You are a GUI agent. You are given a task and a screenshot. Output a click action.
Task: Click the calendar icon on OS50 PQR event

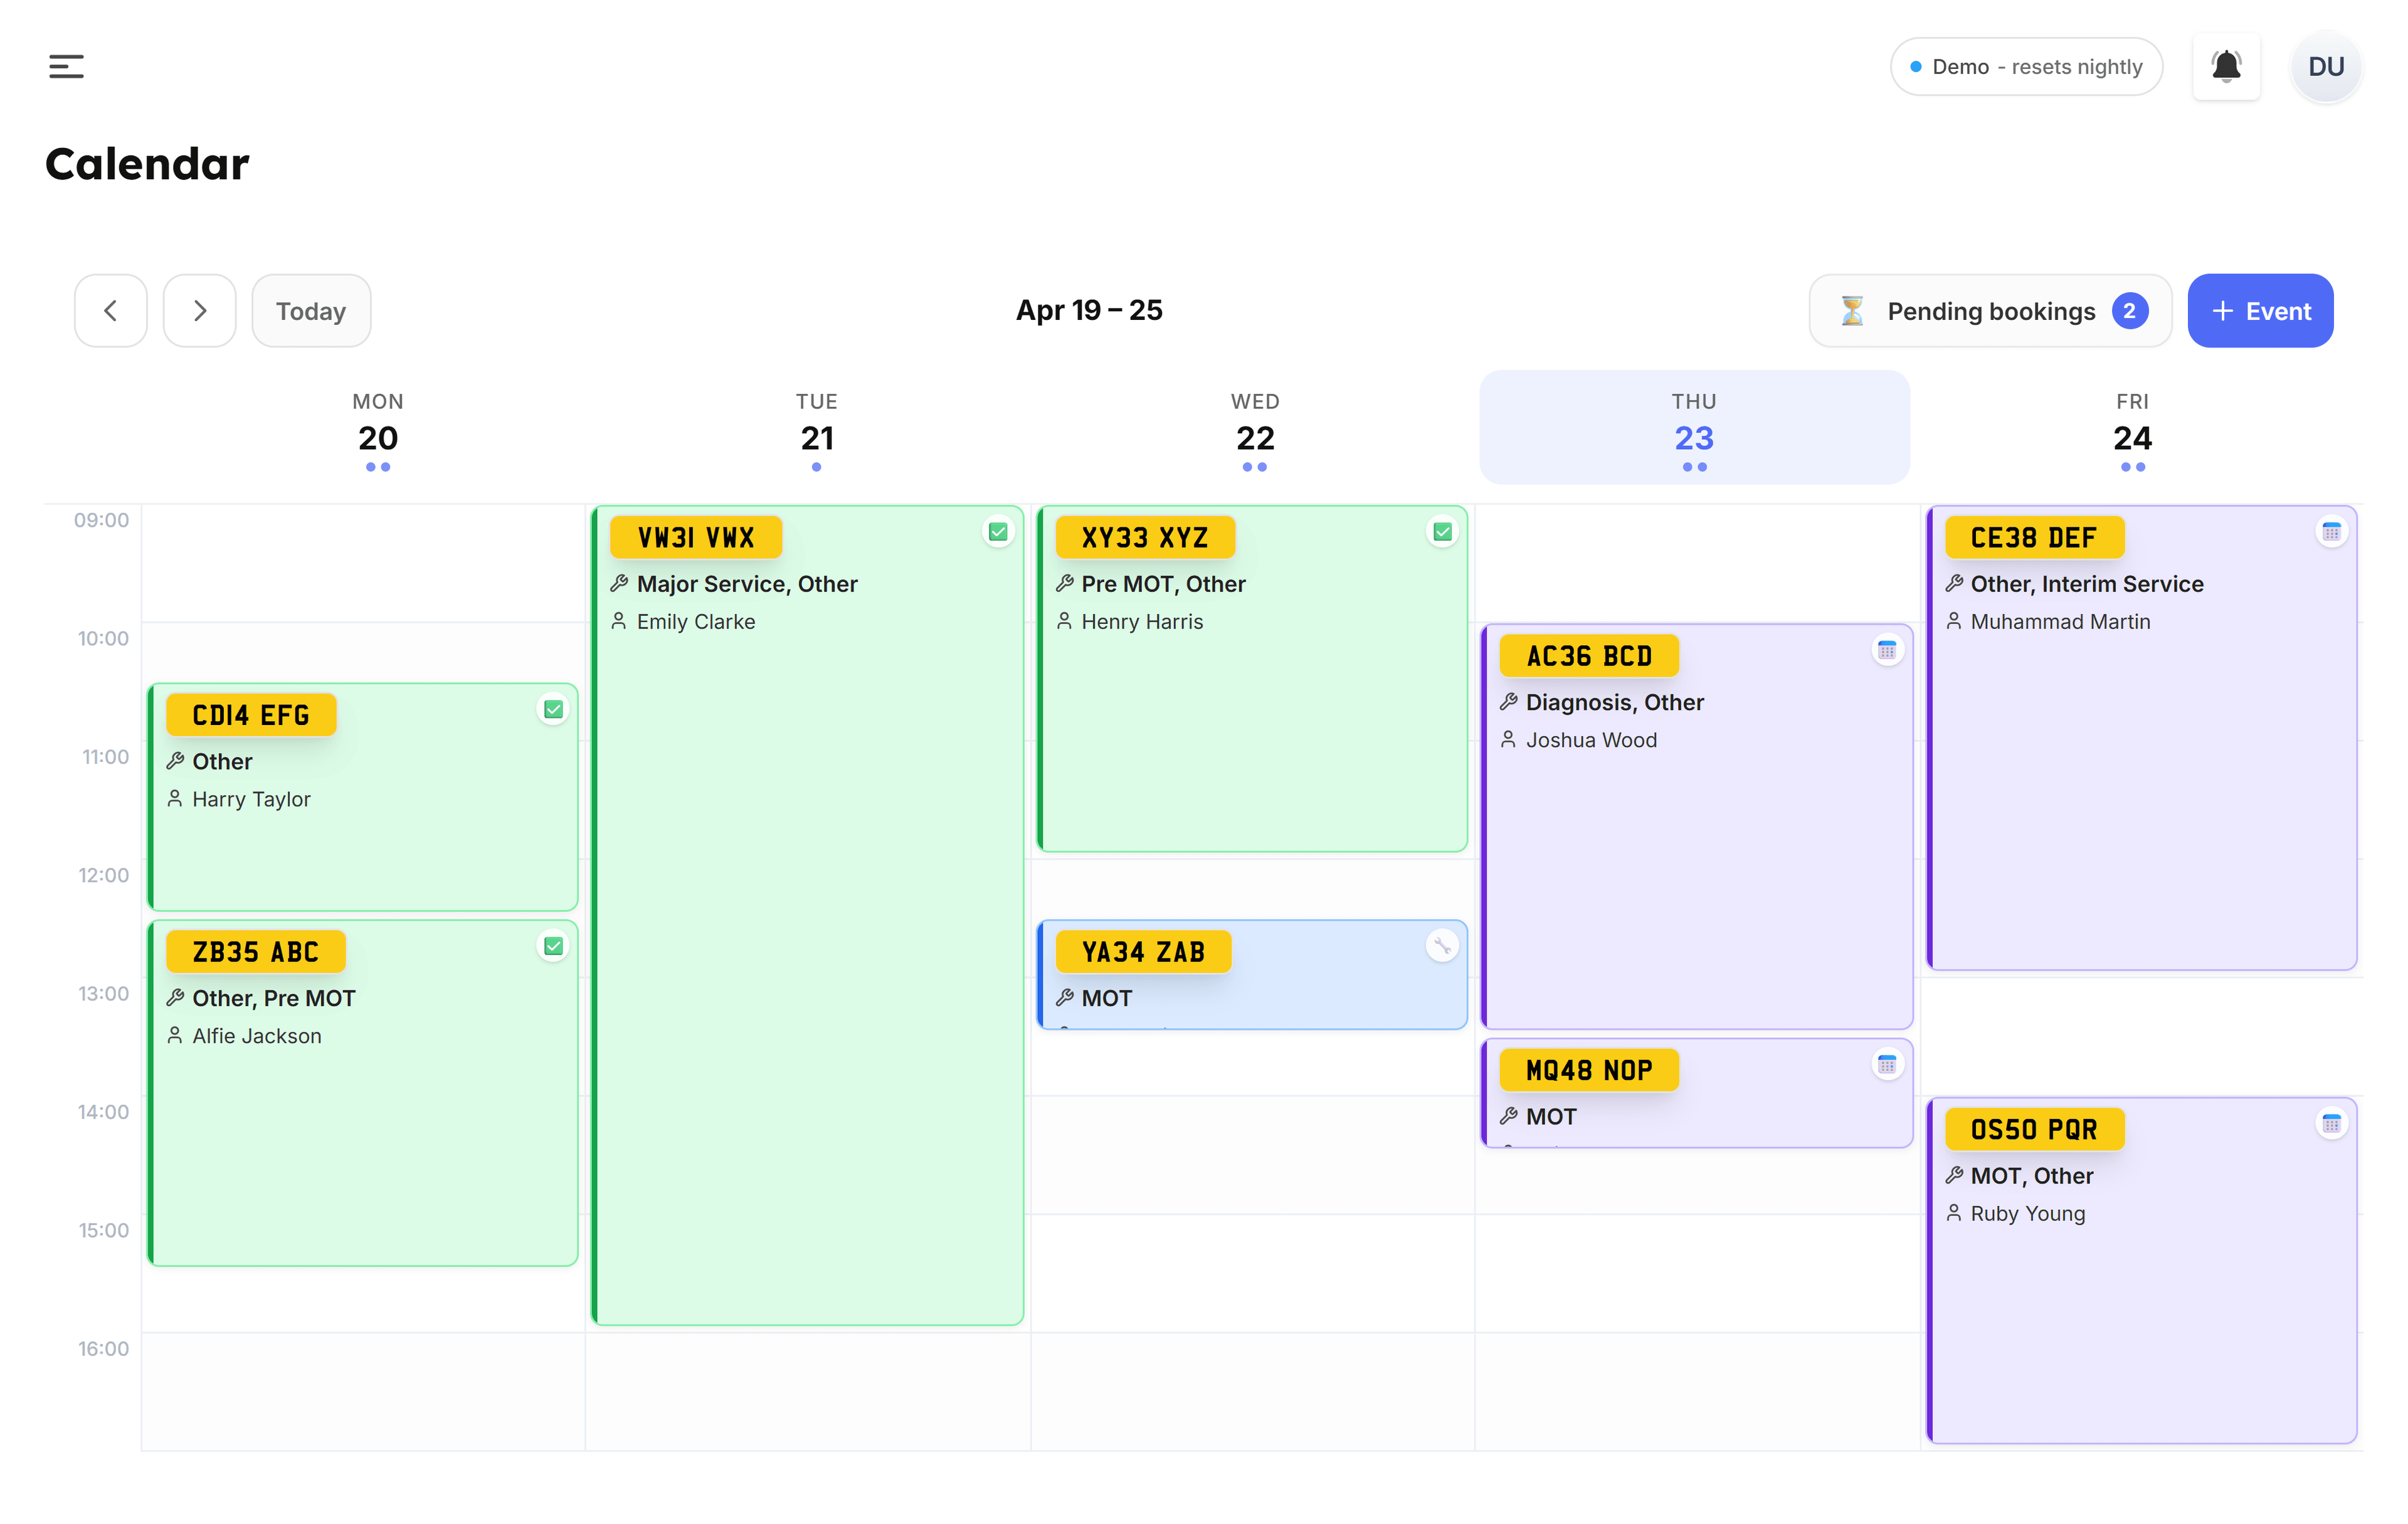[x=2332, y=1123]
